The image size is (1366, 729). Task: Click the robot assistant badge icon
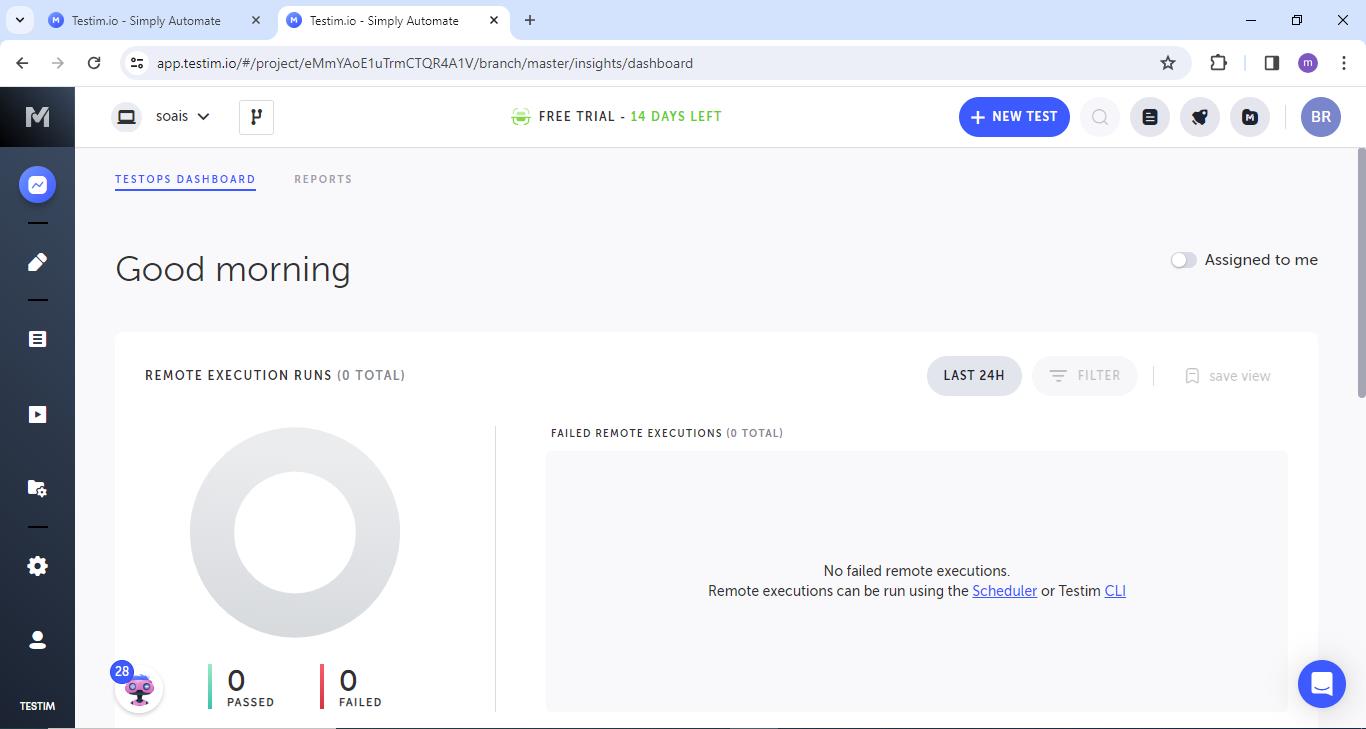(x=139, y=688)
